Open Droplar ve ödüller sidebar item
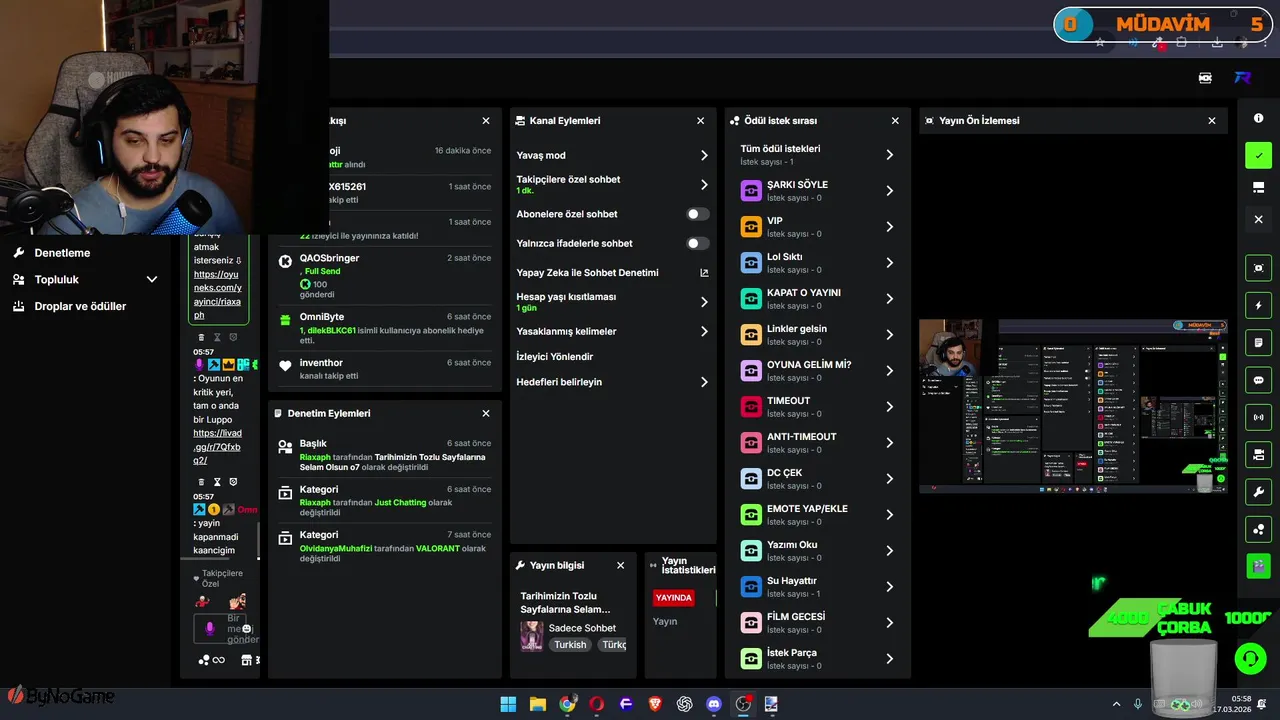Image resolution: width=1280 pixels, height=720 pixels. (80, 306)
